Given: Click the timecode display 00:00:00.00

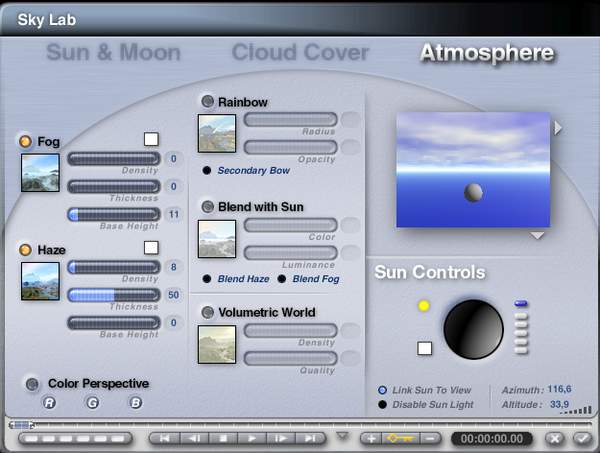Looking at the screenshot, I should click(492, 438).
